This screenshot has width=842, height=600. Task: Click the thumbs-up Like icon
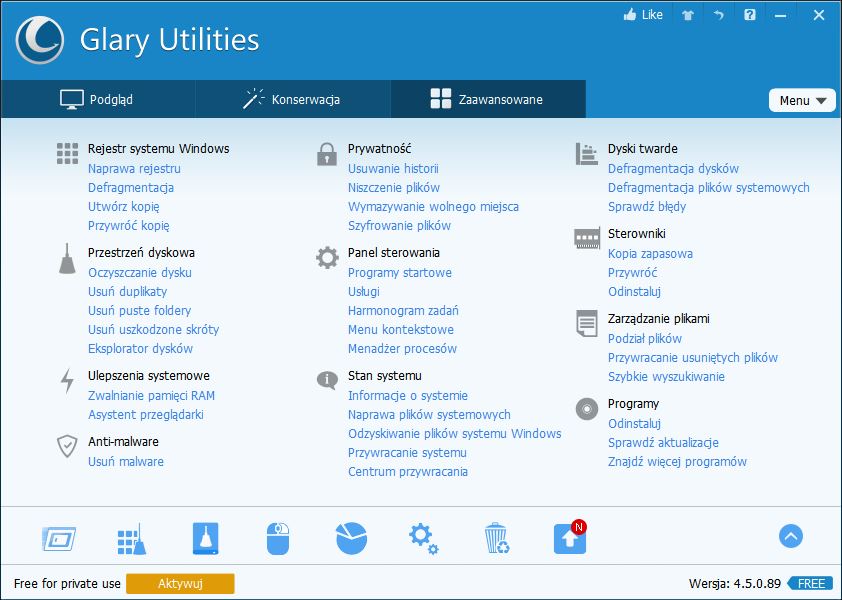[630, 15]
